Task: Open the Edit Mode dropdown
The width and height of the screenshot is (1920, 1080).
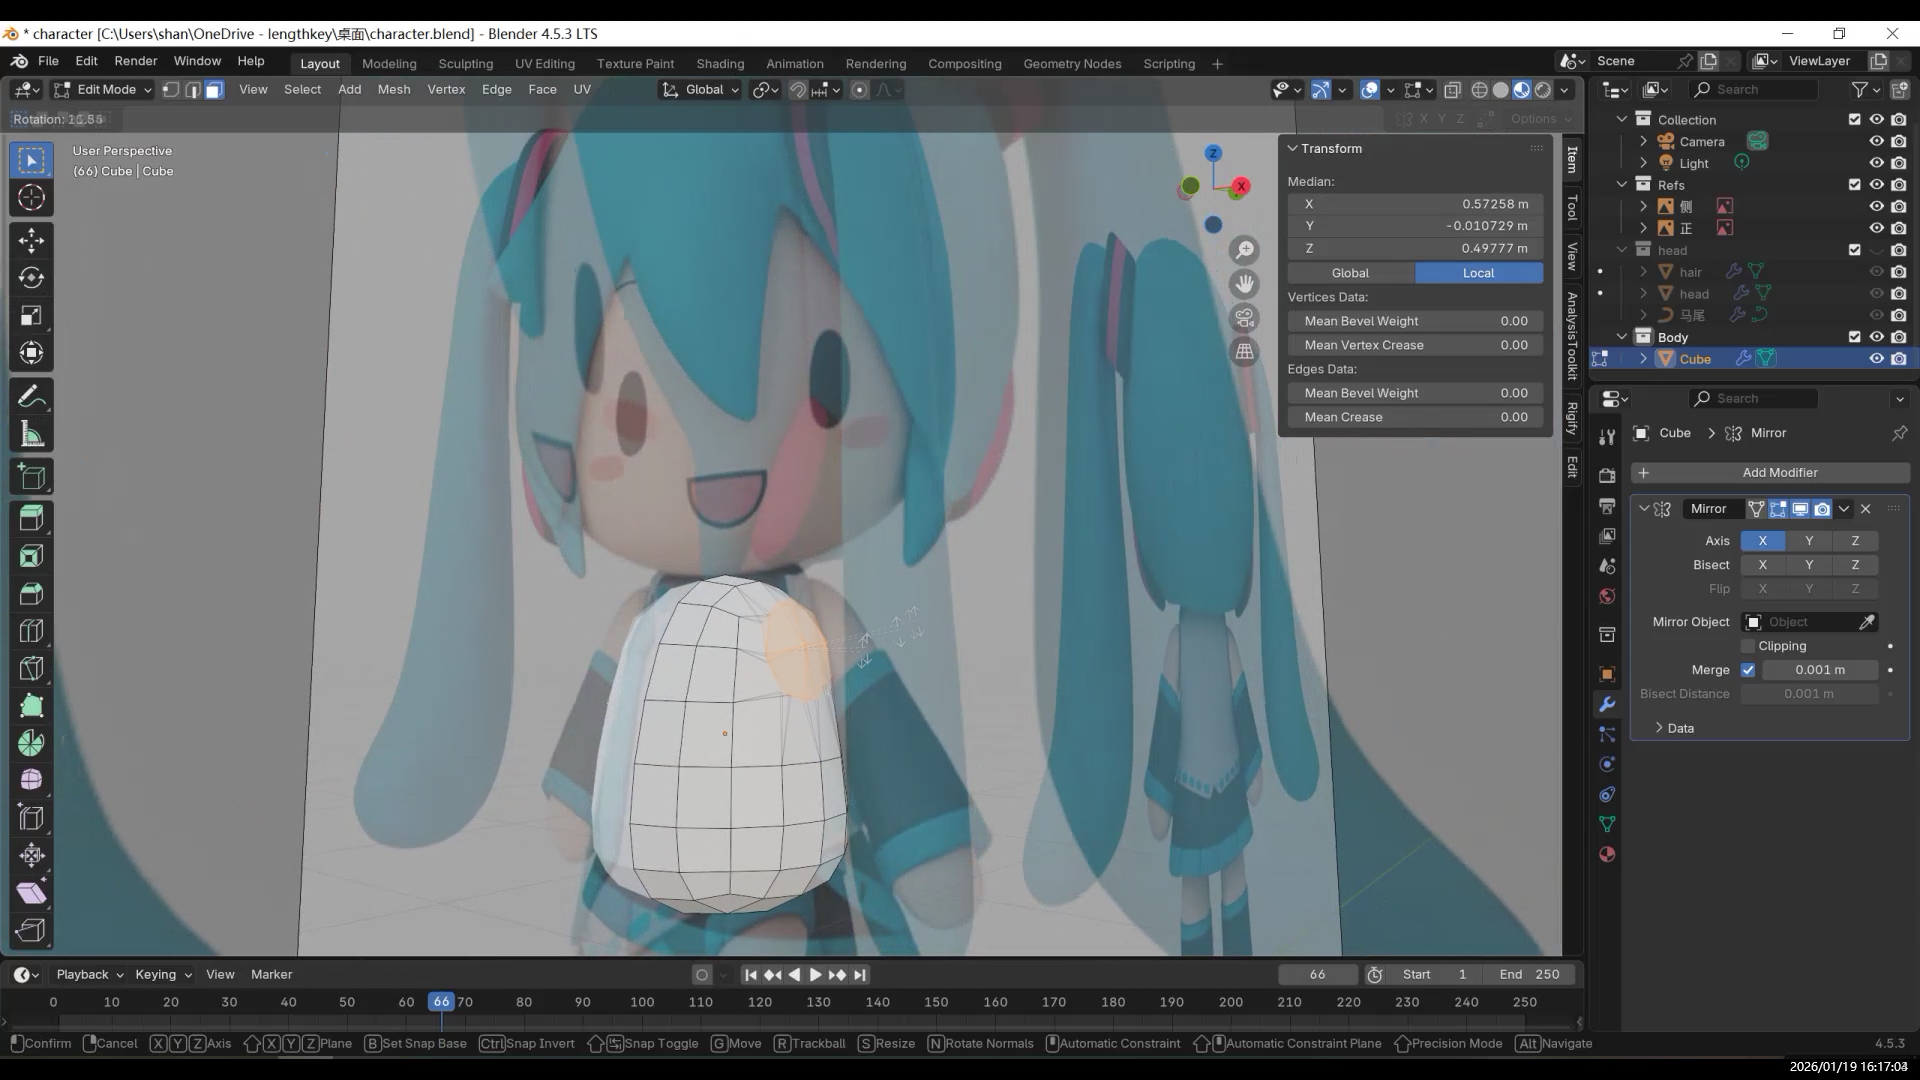Action: tap(104, 90)
